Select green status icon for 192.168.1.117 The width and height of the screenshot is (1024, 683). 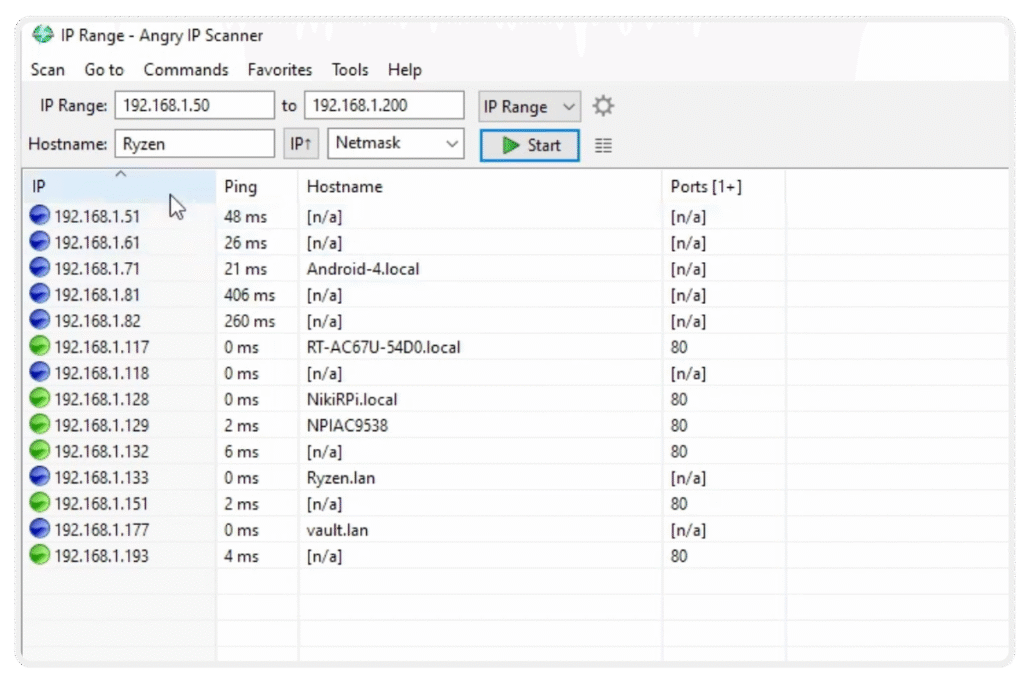tap(40, 346)
